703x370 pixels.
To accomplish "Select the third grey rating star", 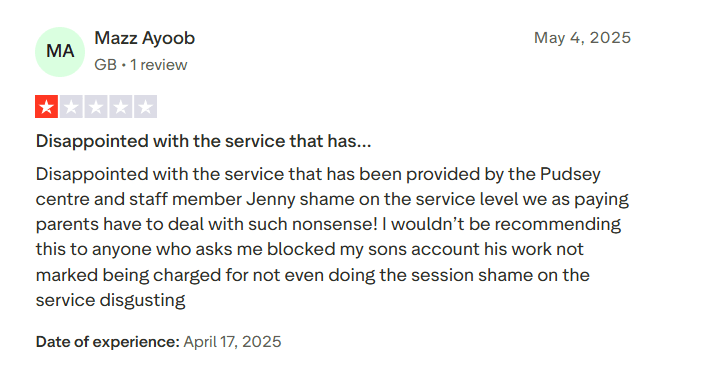I will 96,107.
